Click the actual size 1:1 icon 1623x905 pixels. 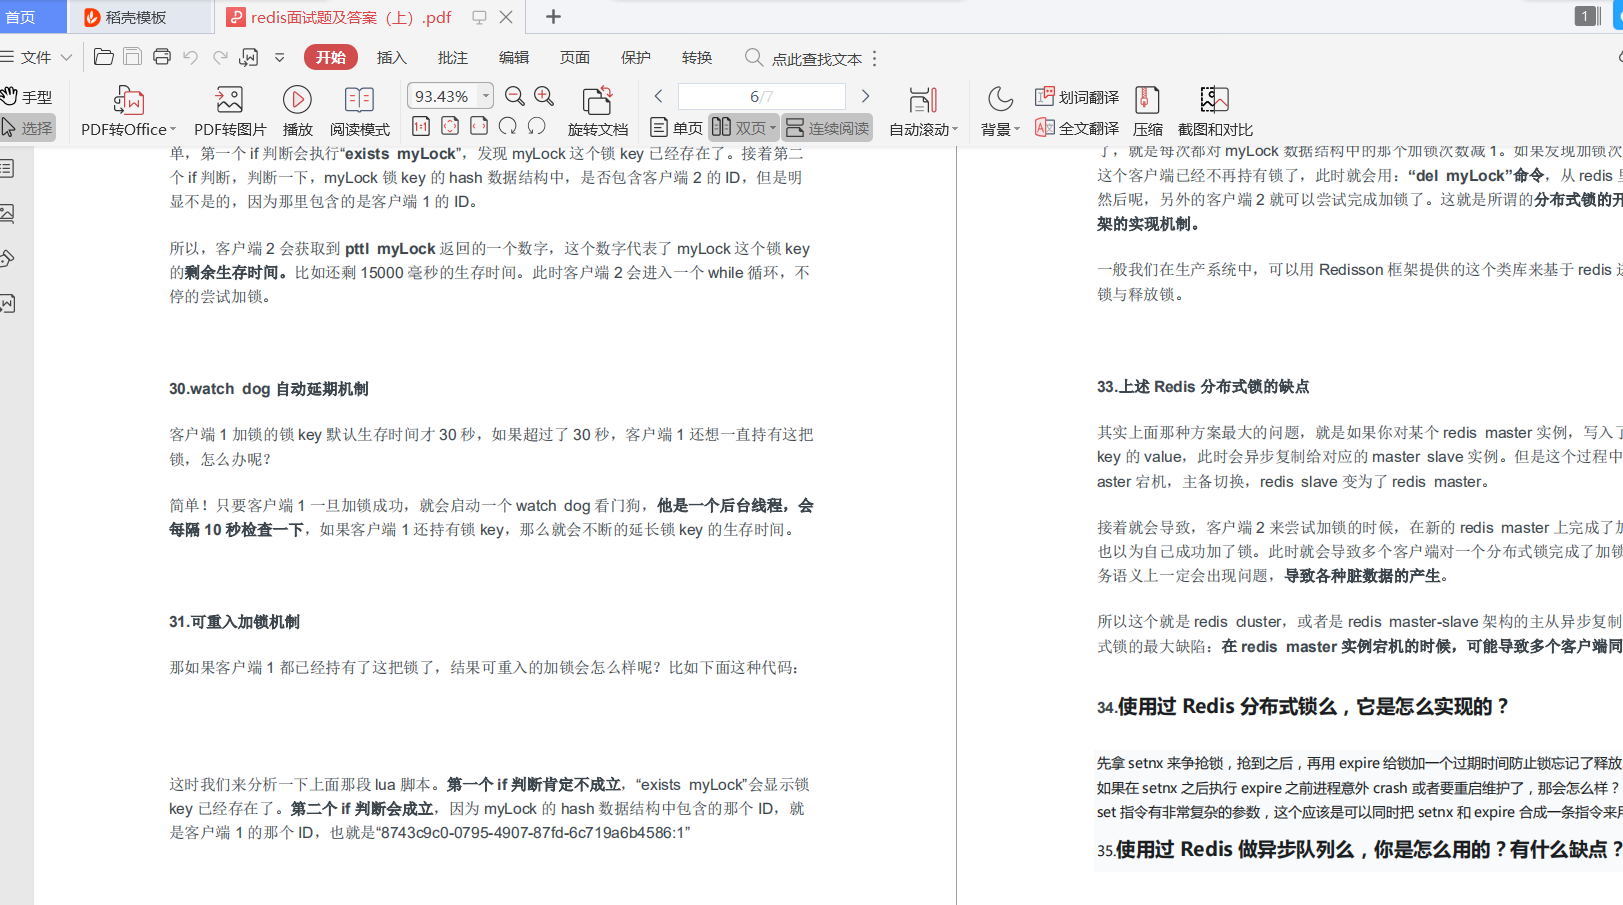click(421, 126)
